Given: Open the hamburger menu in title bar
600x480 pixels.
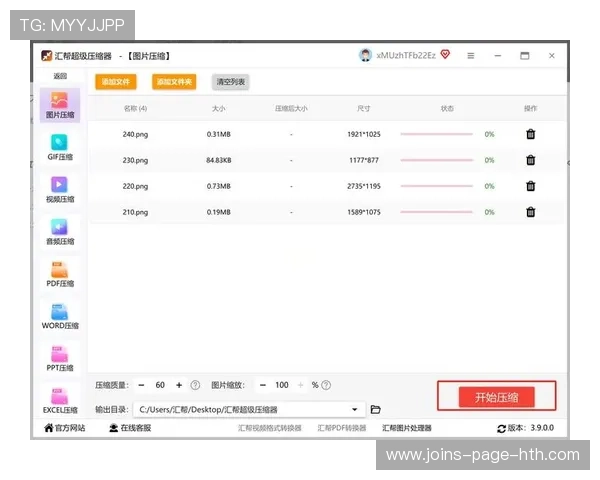Looking at the screenshot, I should (471, 56).
